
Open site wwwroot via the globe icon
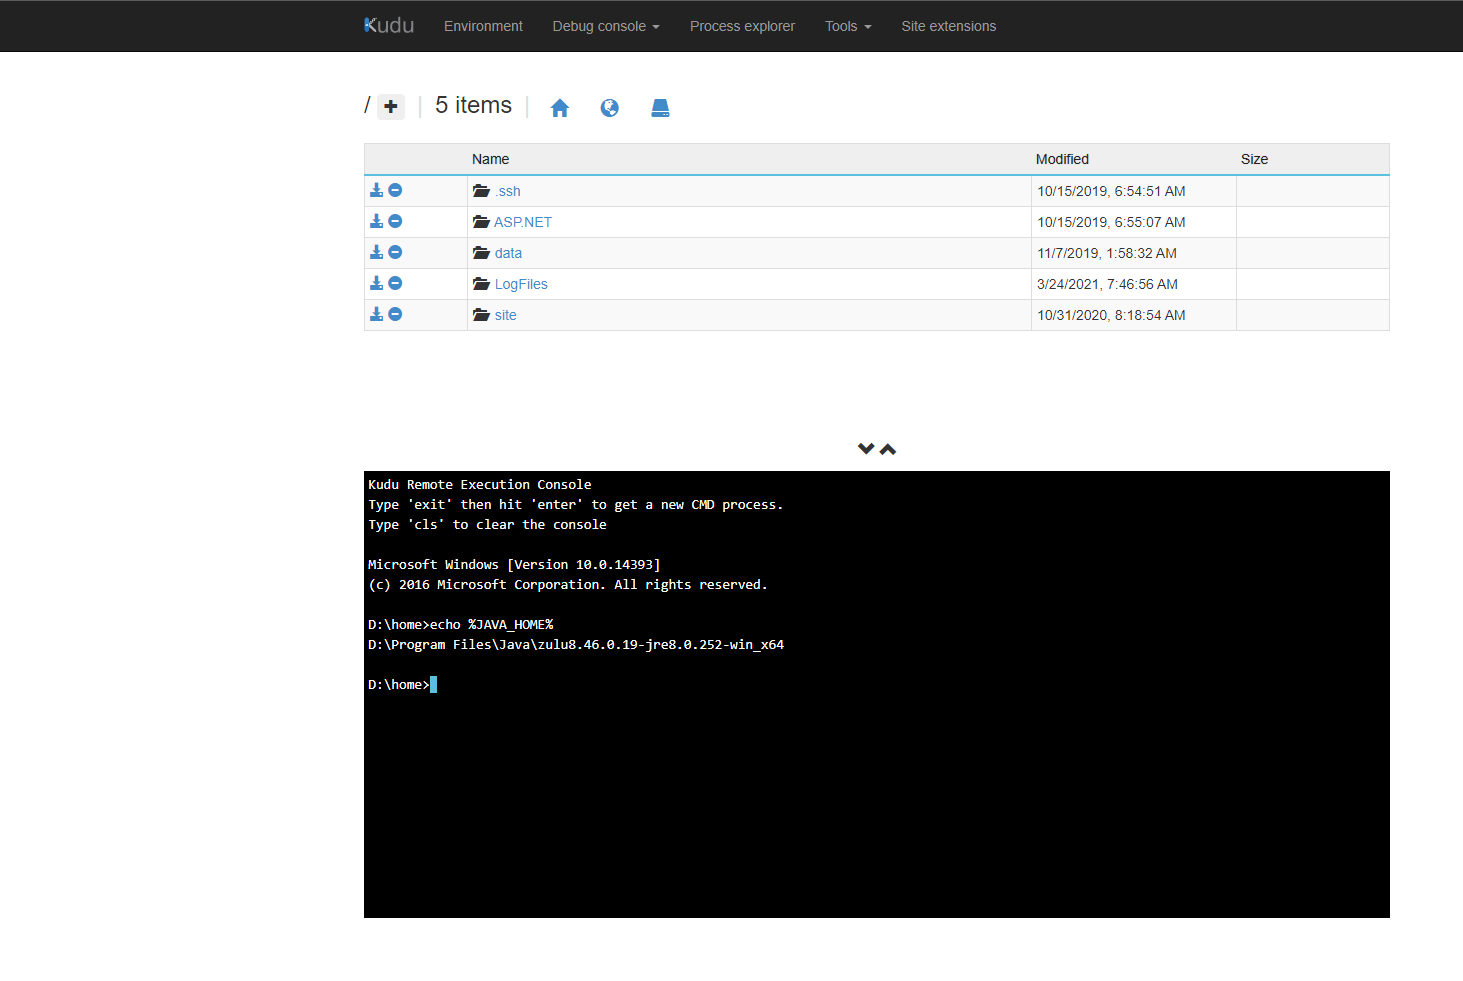[609, 107]
